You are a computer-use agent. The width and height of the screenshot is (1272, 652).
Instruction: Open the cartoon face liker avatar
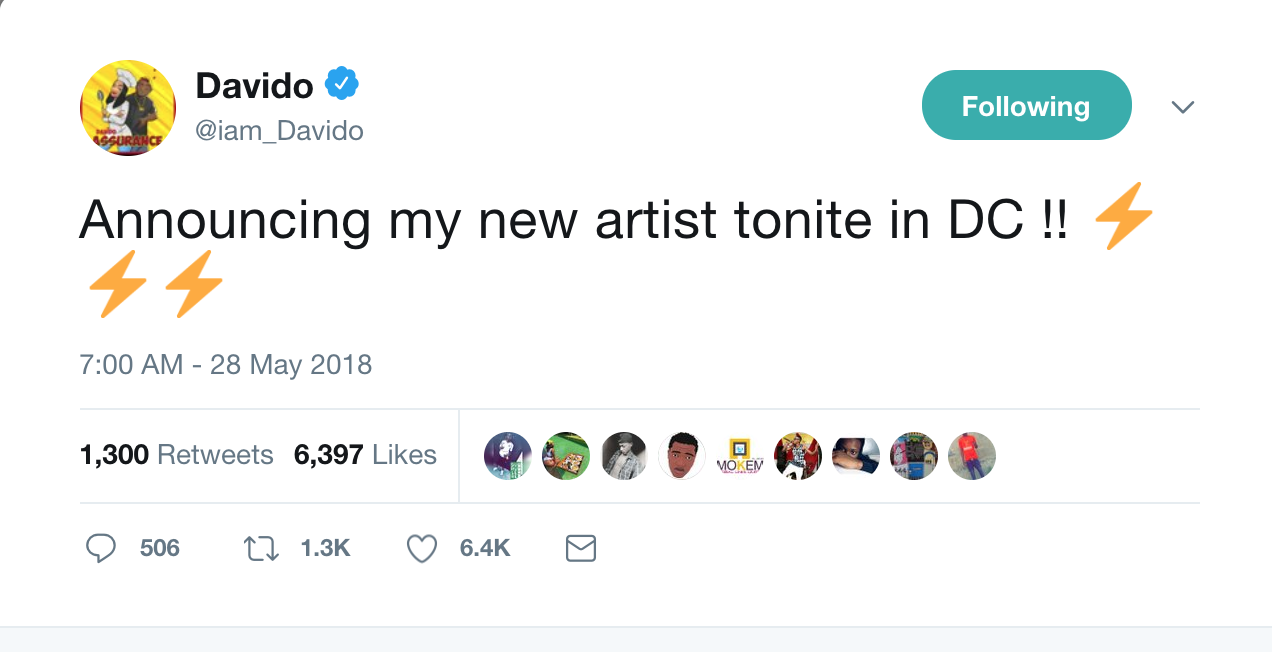682,456
